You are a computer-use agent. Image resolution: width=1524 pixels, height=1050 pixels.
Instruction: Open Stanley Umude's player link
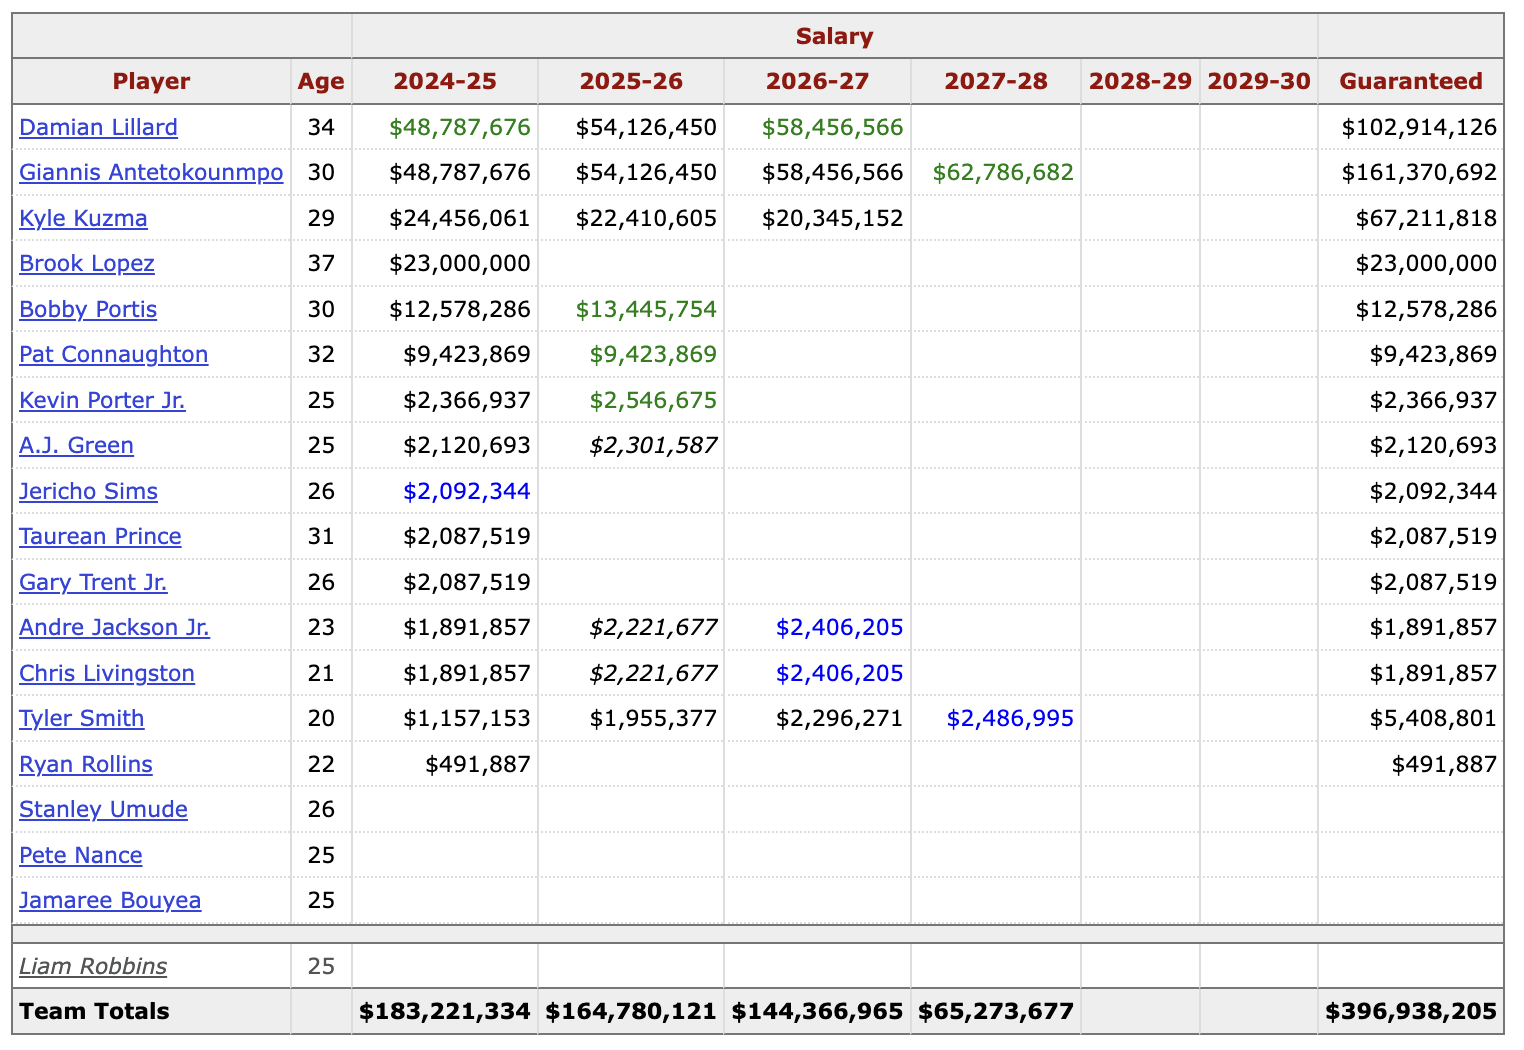coord(103,809)
